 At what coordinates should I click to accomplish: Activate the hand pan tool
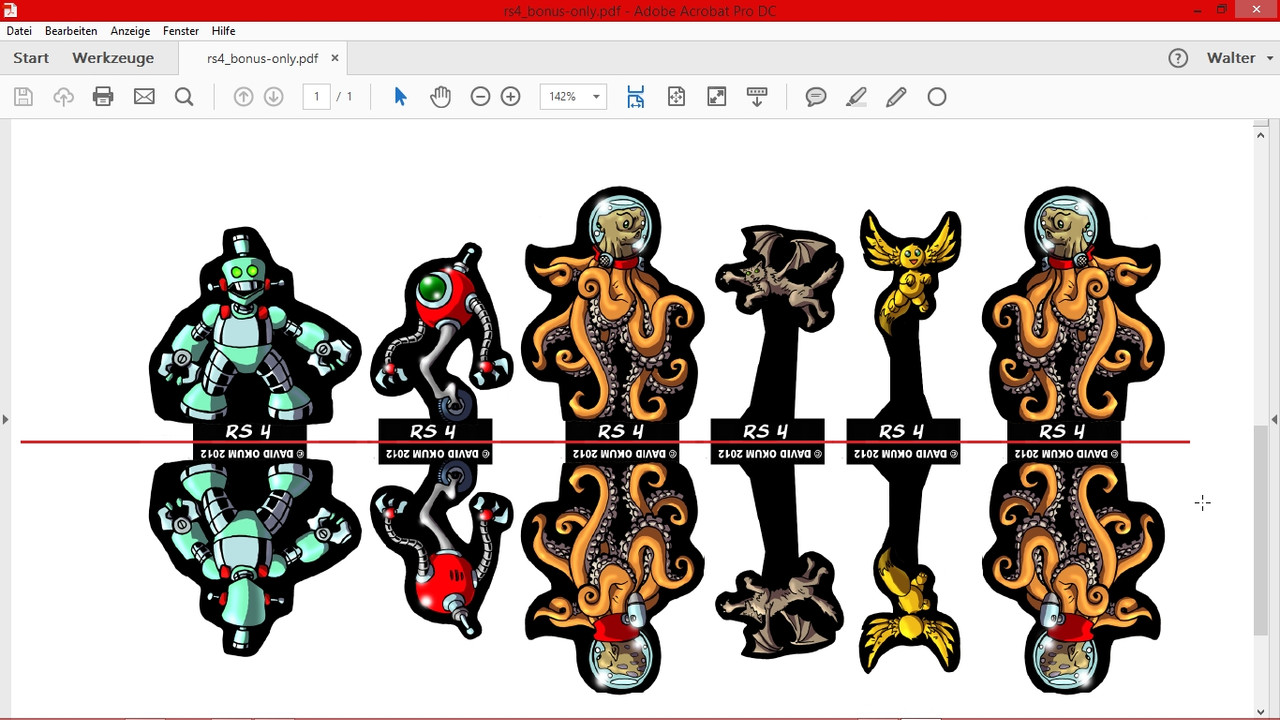point(440,97)
